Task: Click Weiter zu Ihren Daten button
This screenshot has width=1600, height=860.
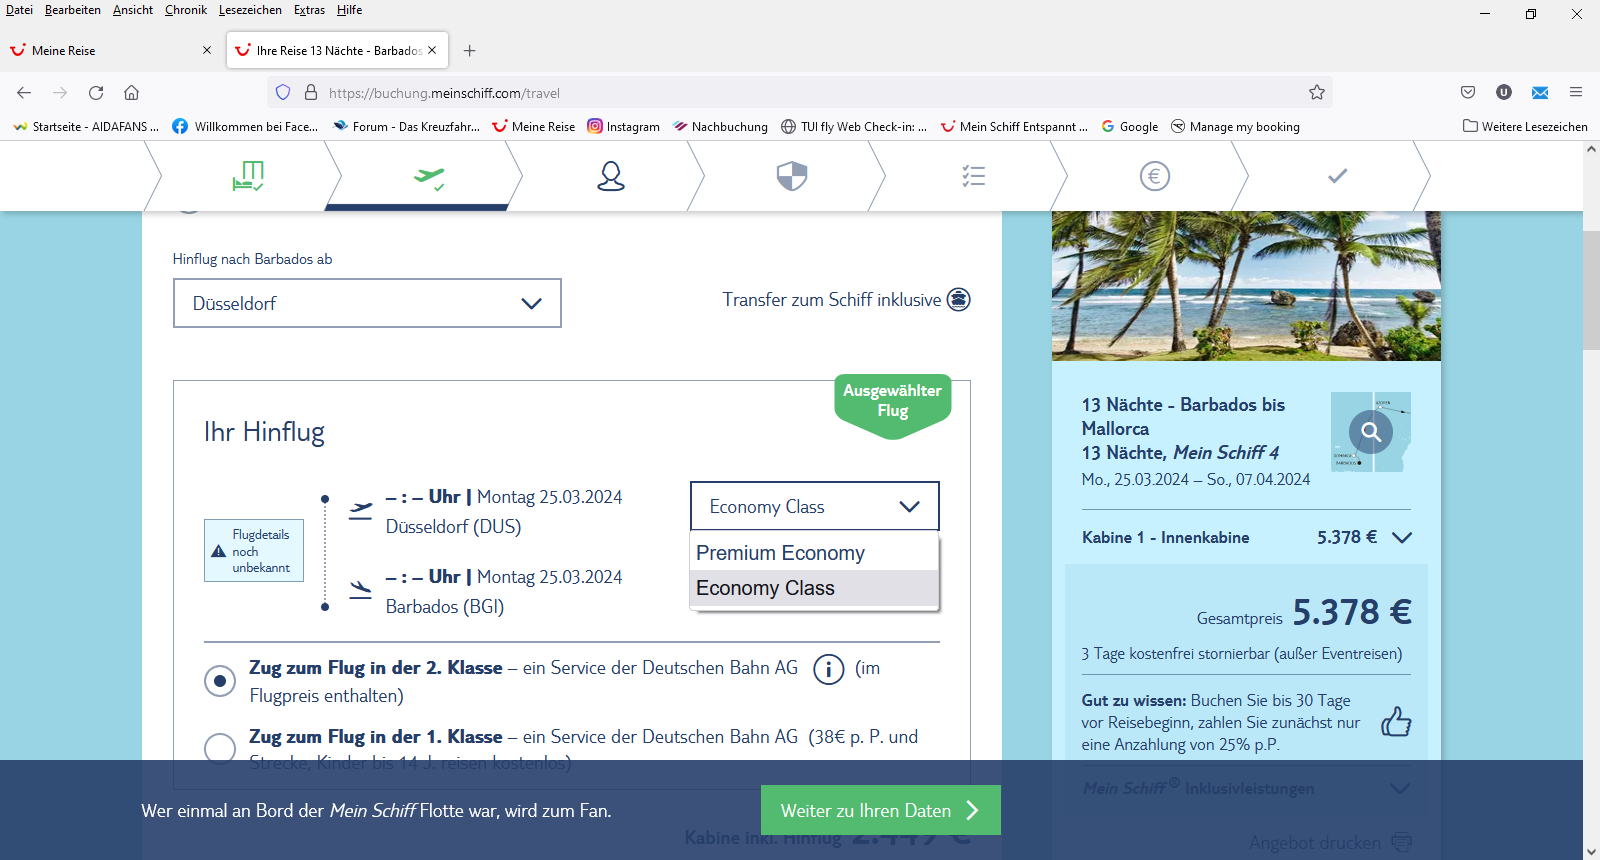Action: [x=880, y=810]
